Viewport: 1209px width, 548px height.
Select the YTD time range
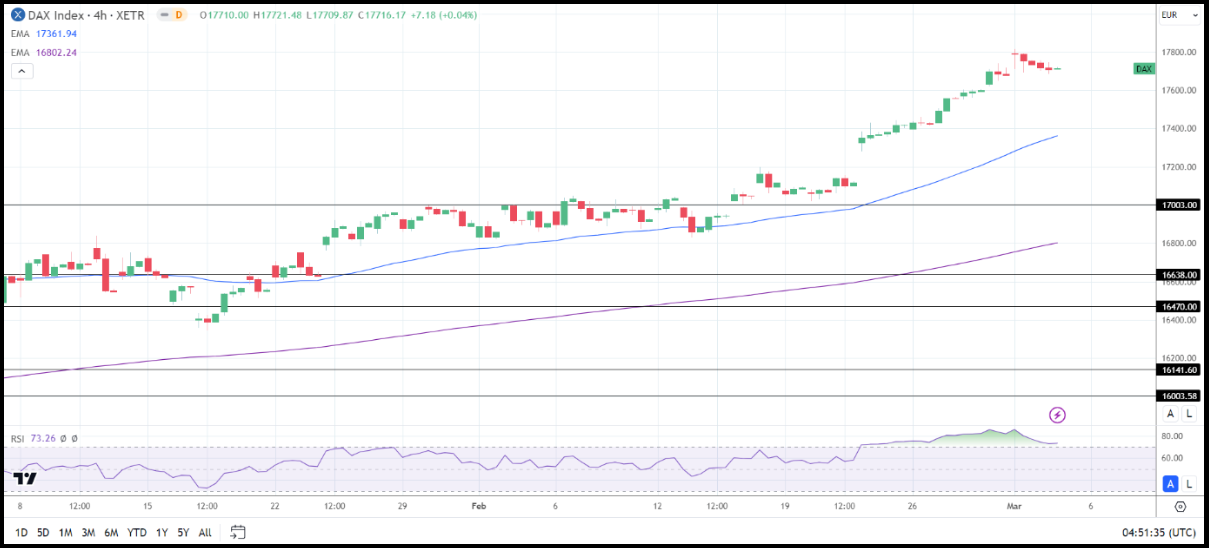137,532
